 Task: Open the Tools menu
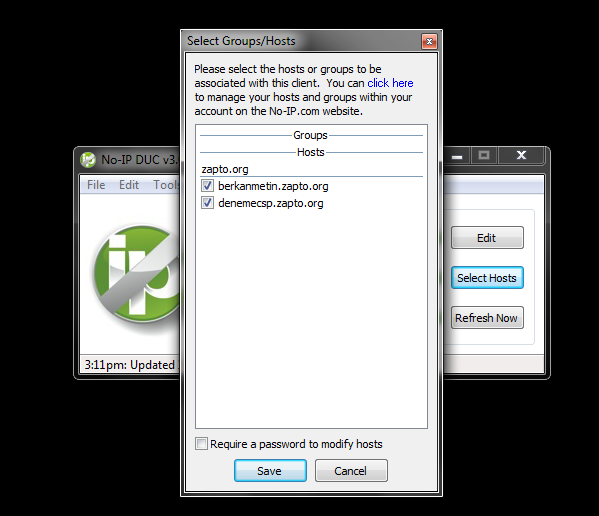pos(166,185)
